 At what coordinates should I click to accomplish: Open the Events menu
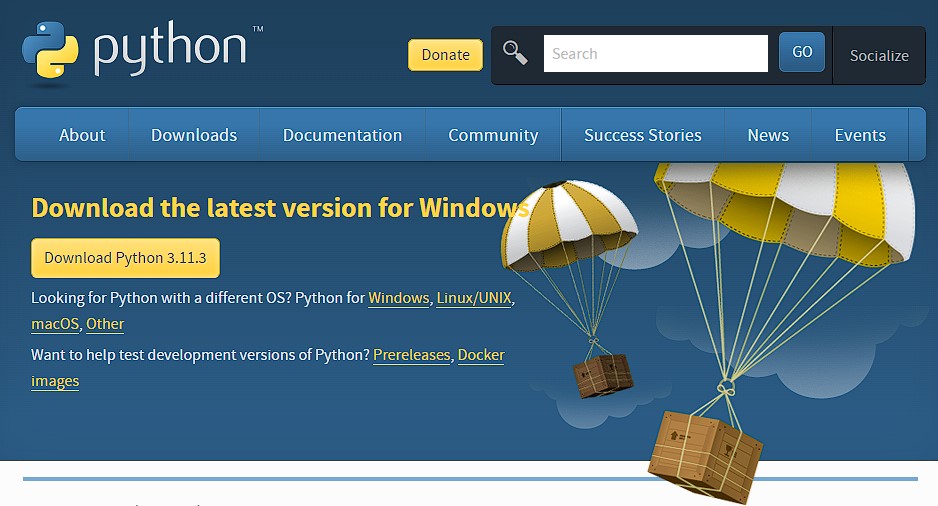[860, 135]
